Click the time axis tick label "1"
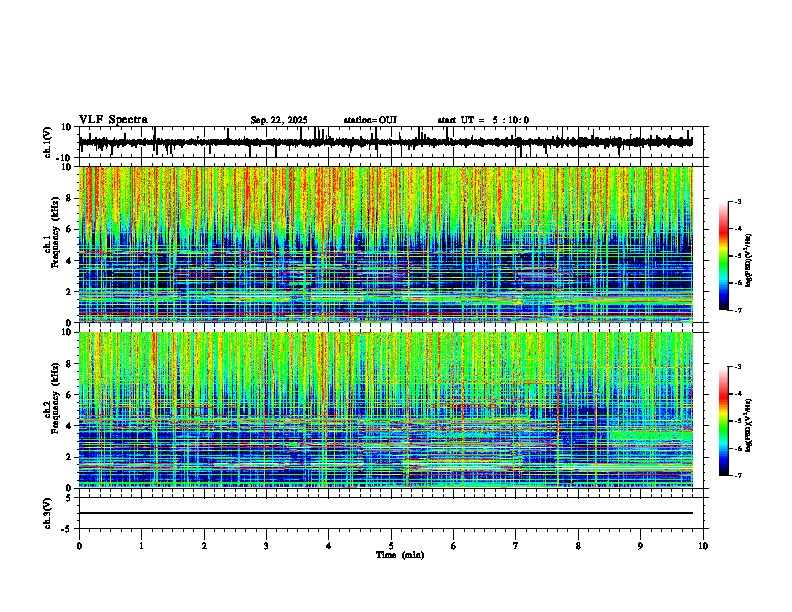This screenshot has width=792, height=612. [141, 546]
